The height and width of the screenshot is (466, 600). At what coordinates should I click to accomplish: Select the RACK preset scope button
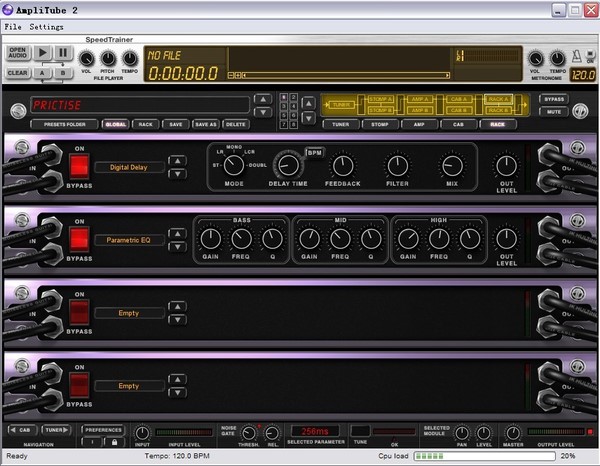click(145, 124)
